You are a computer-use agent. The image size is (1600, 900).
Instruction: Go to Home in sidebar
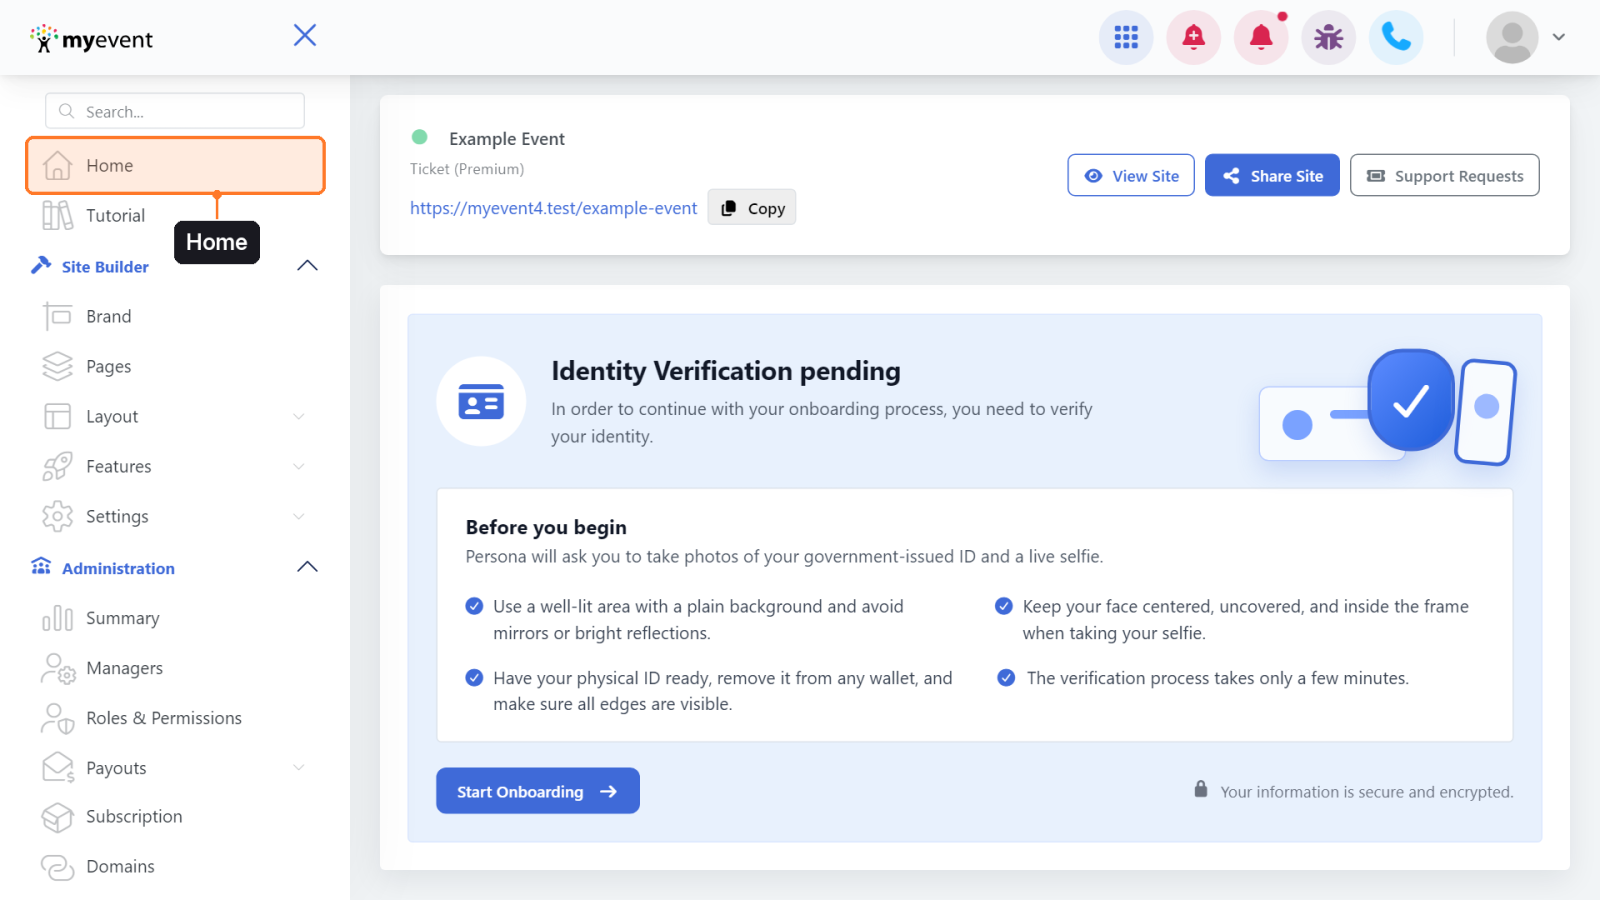(175, 165)
